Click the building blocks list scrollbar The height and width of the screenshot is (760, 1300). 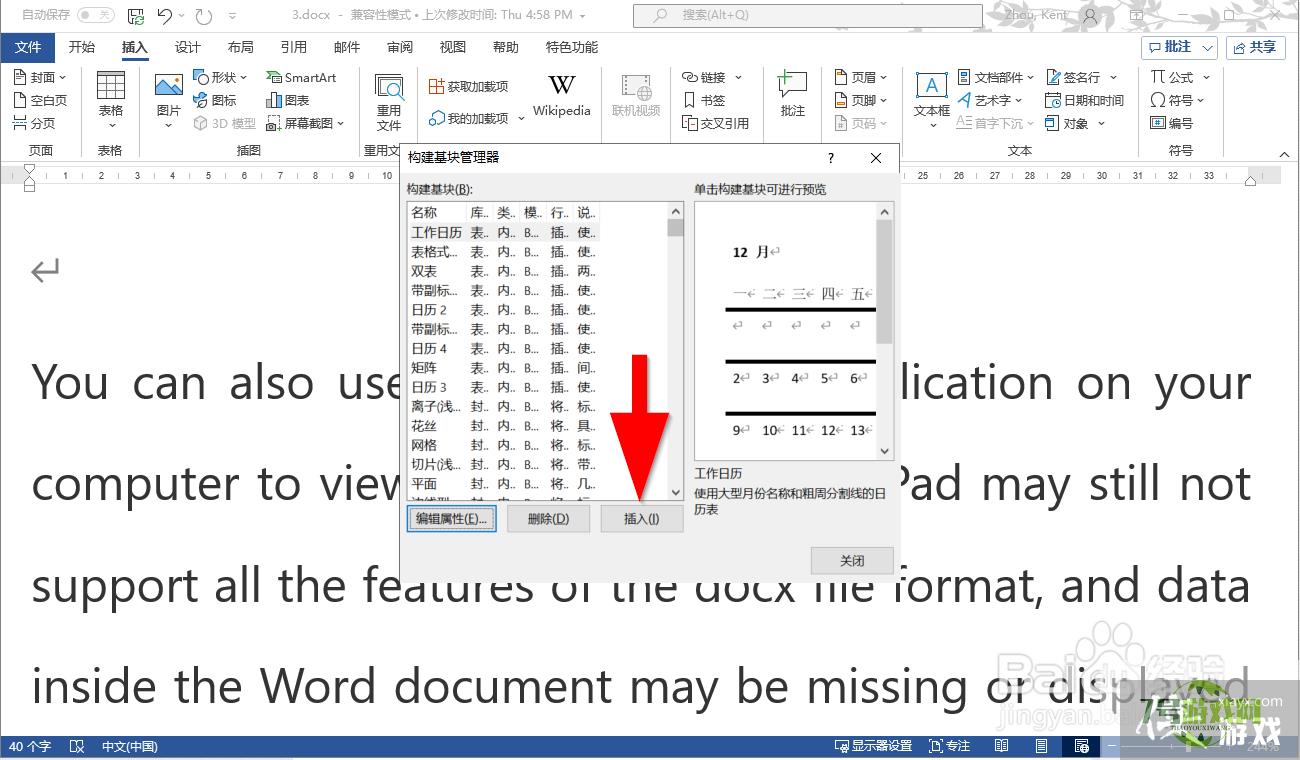676,350
